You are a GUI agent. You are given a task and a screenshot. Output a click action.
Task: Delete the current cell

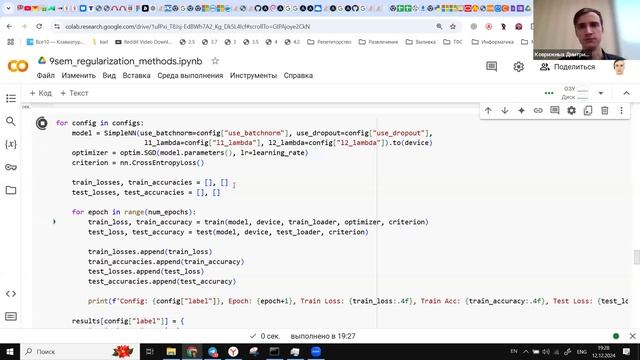tap(605, 110)
